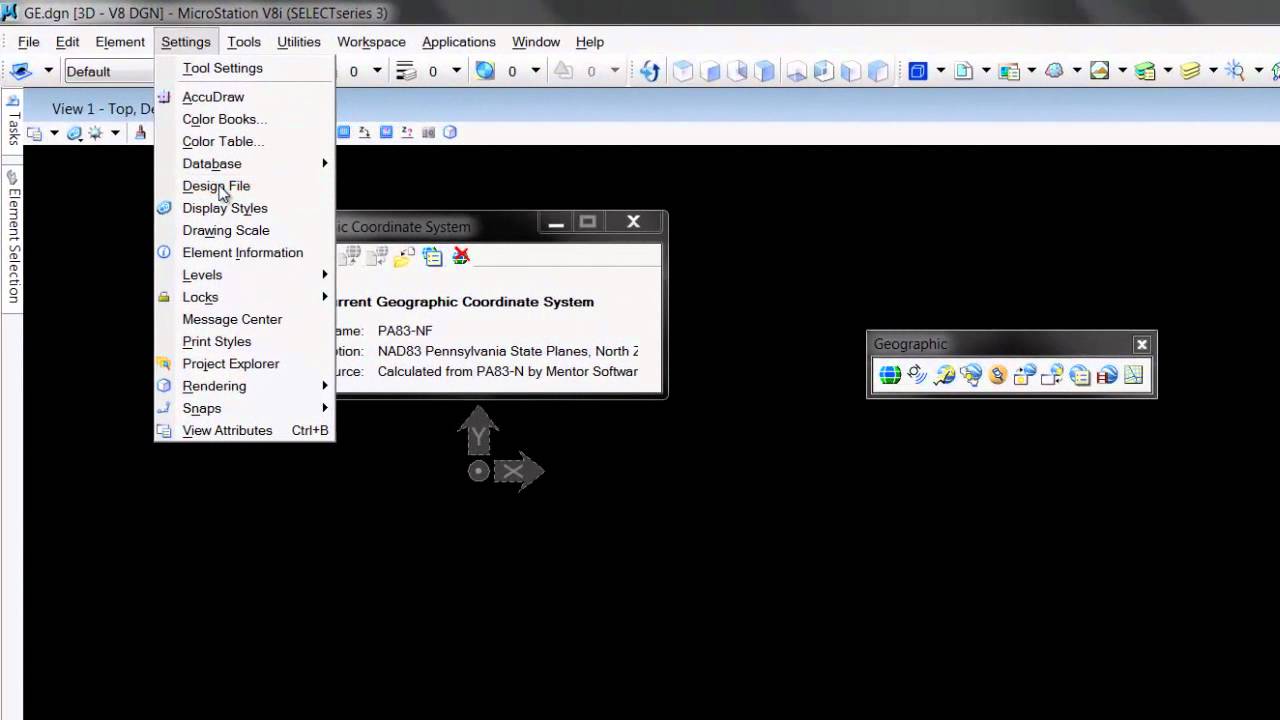Click the active level laptop icon

coord(21,71)
